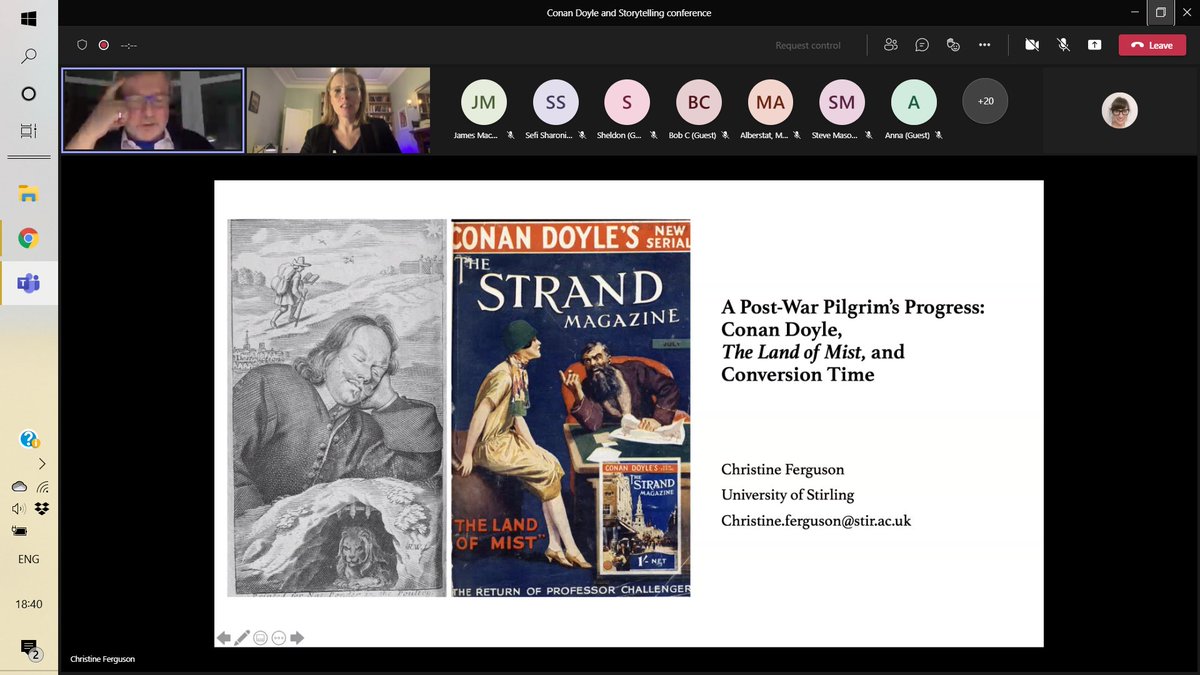Click University of Stirling text

(x=788, y=495)
